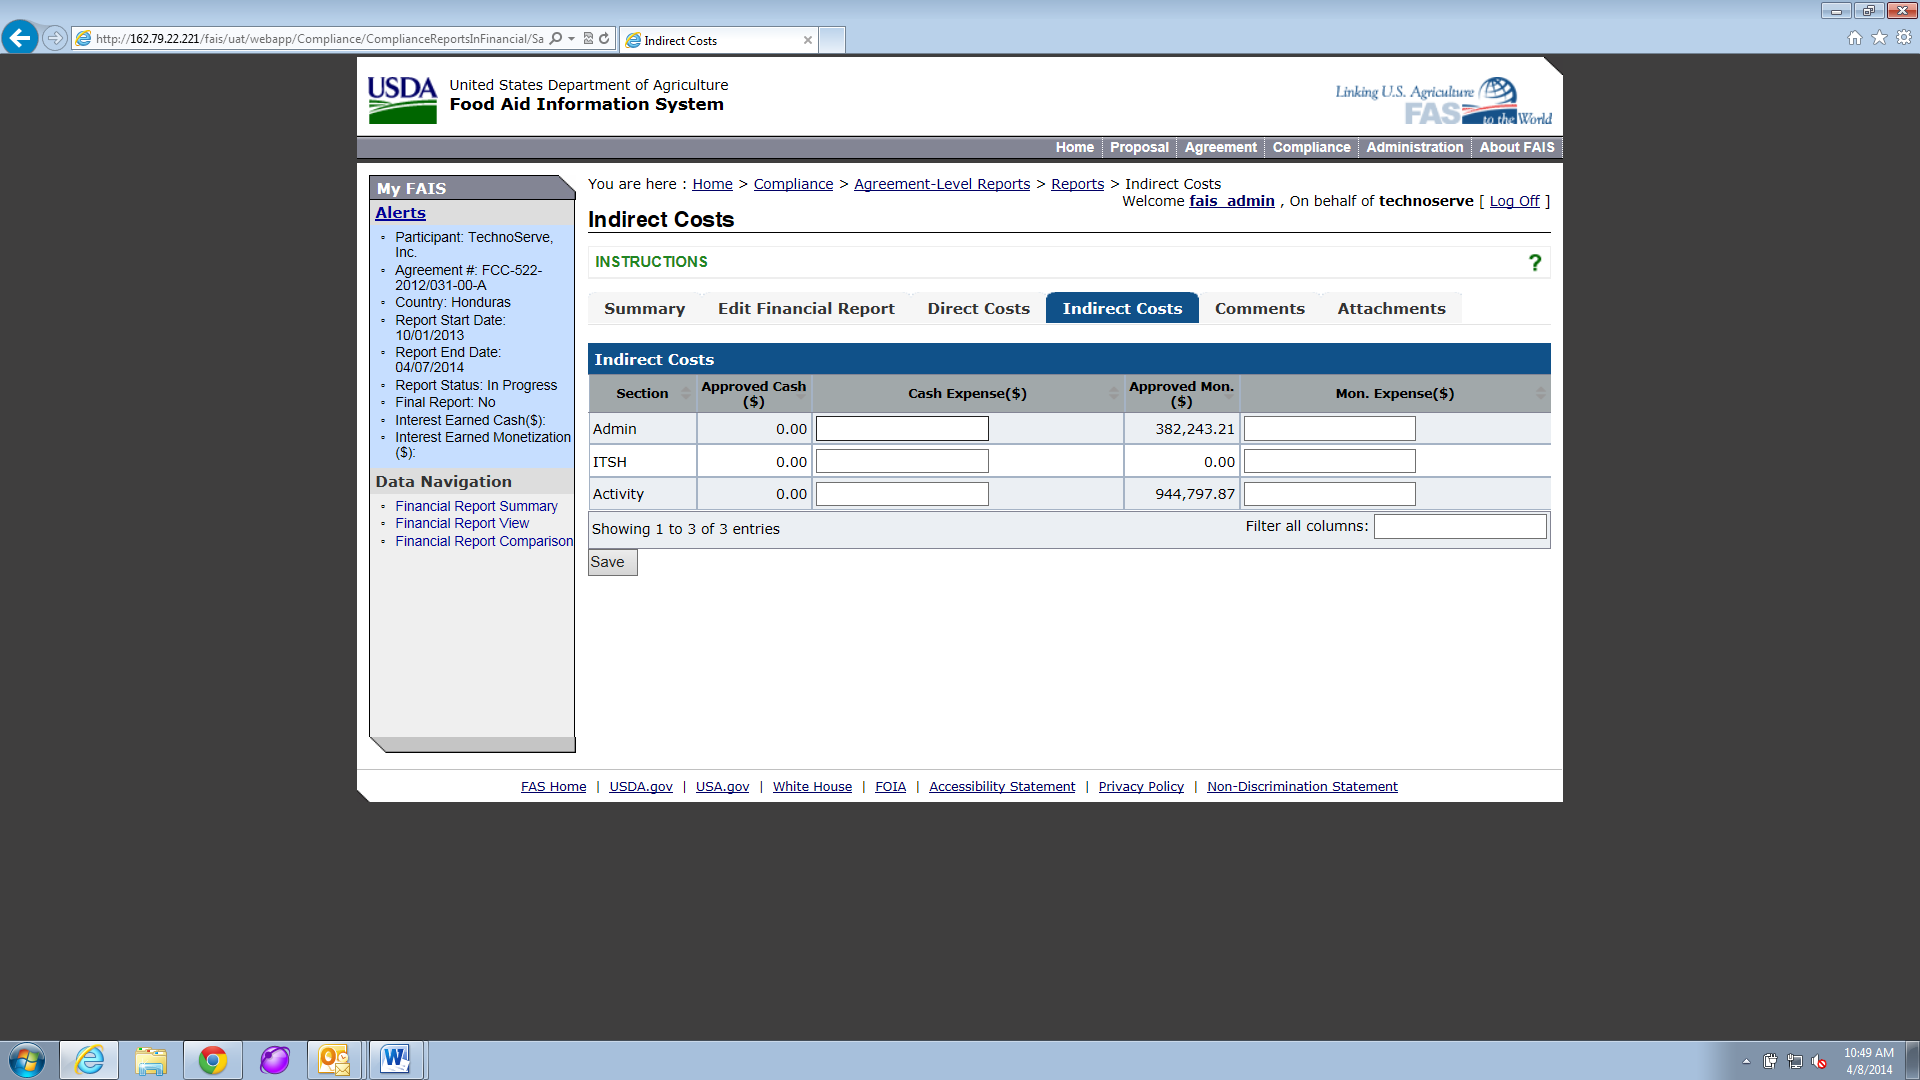Sort by Mon. Expense($) column header
Image resolution: width=1920 pixels, height=1080 pixels.
pyautogui.click(x=1394, y=394)
